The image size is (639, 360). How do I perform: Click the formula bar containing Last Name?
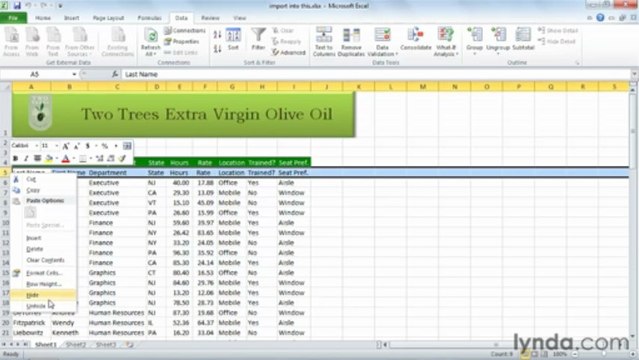pyautogui.click(x=375, y=74)
